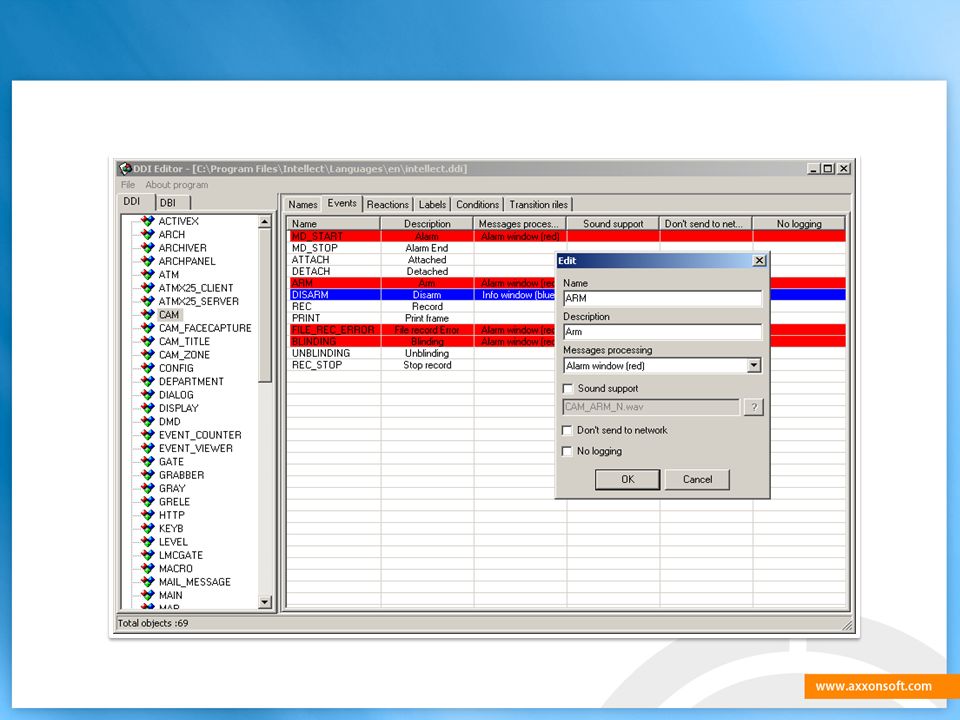Click the Name input field

click(662, 298)
